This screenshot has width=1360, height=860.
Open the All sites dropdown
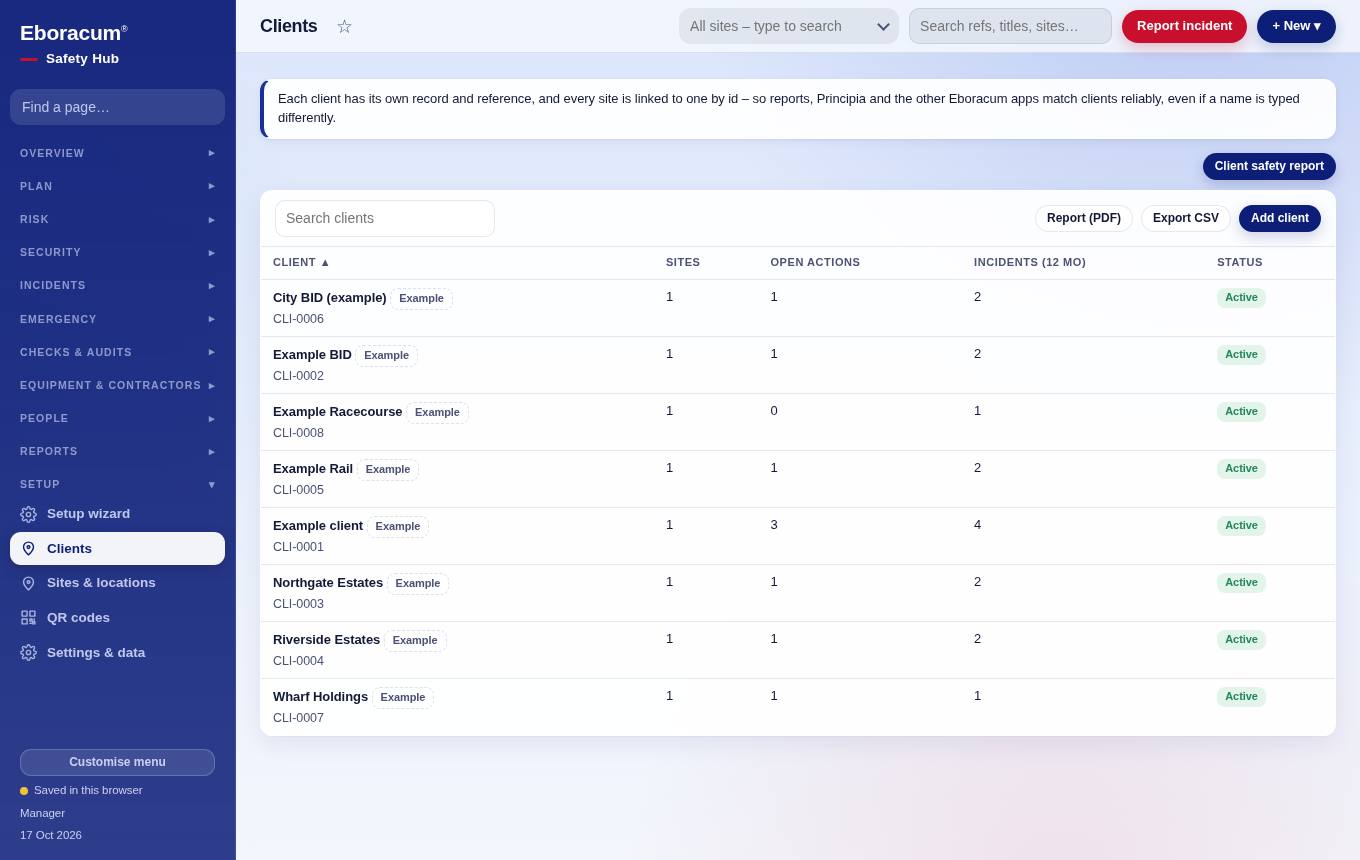[x=789, y=26]
